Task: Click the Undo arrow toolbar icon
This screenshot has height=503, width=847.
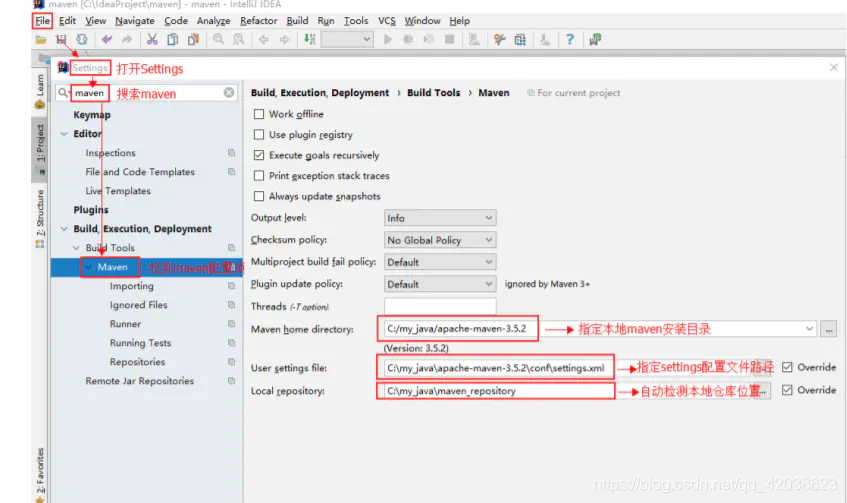Action: coord(107,39)
